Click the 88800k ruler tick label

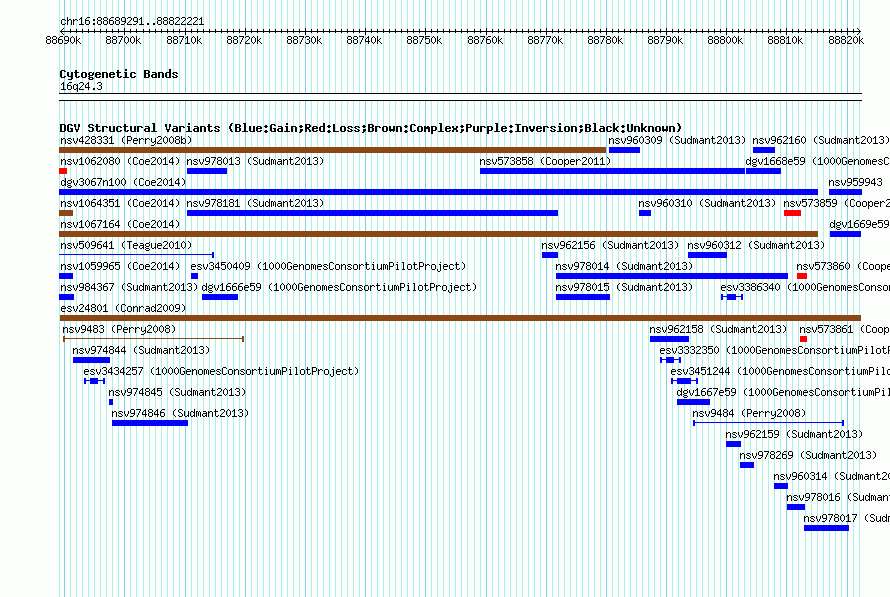tap(725, 40)
